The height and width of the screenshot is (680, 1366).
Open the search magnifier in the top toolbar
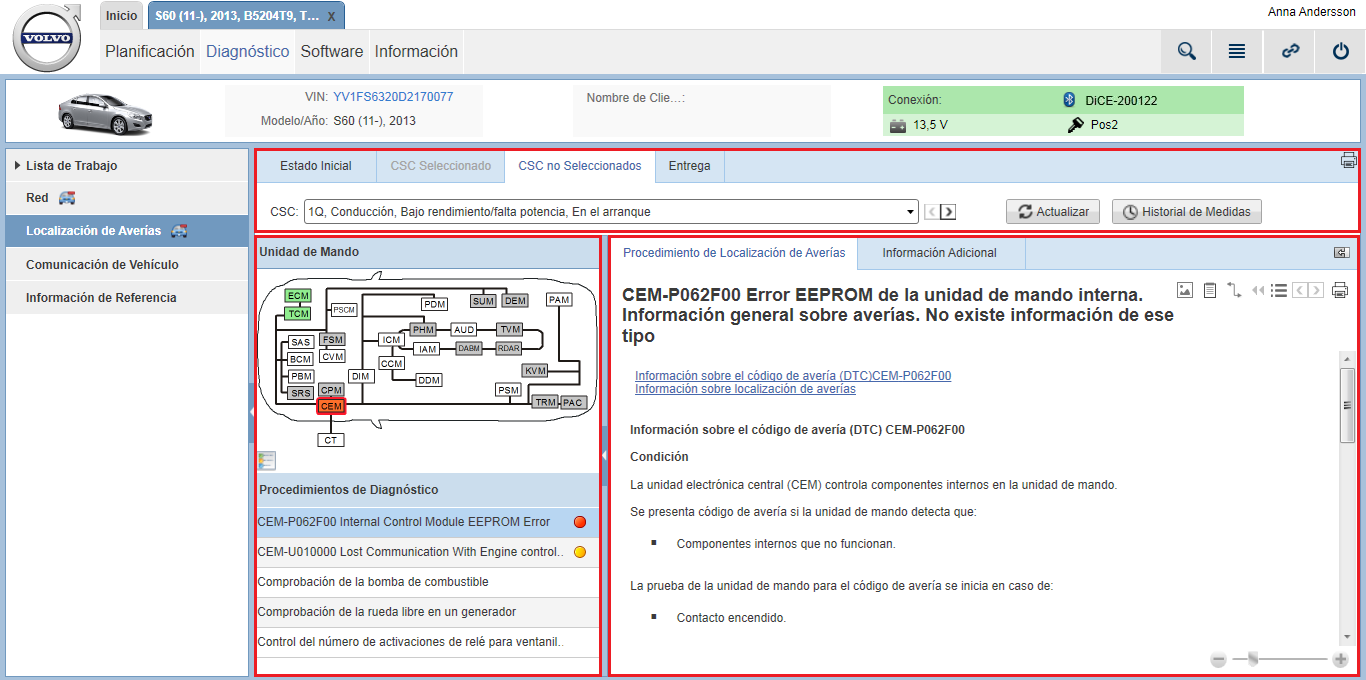(x=1187, y=51)
